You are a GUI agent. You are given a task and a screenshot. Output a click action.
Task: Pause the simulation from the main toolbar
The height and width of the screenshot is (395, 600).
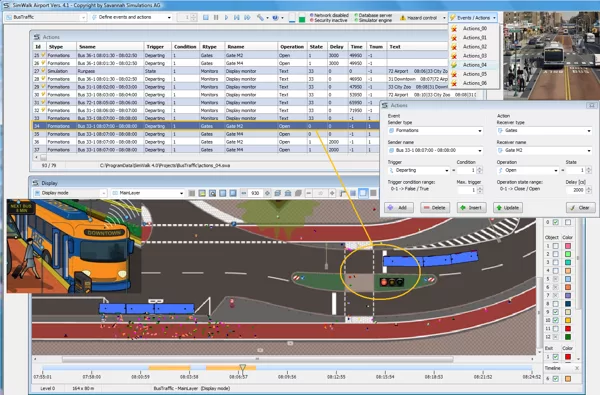(216, 18)
